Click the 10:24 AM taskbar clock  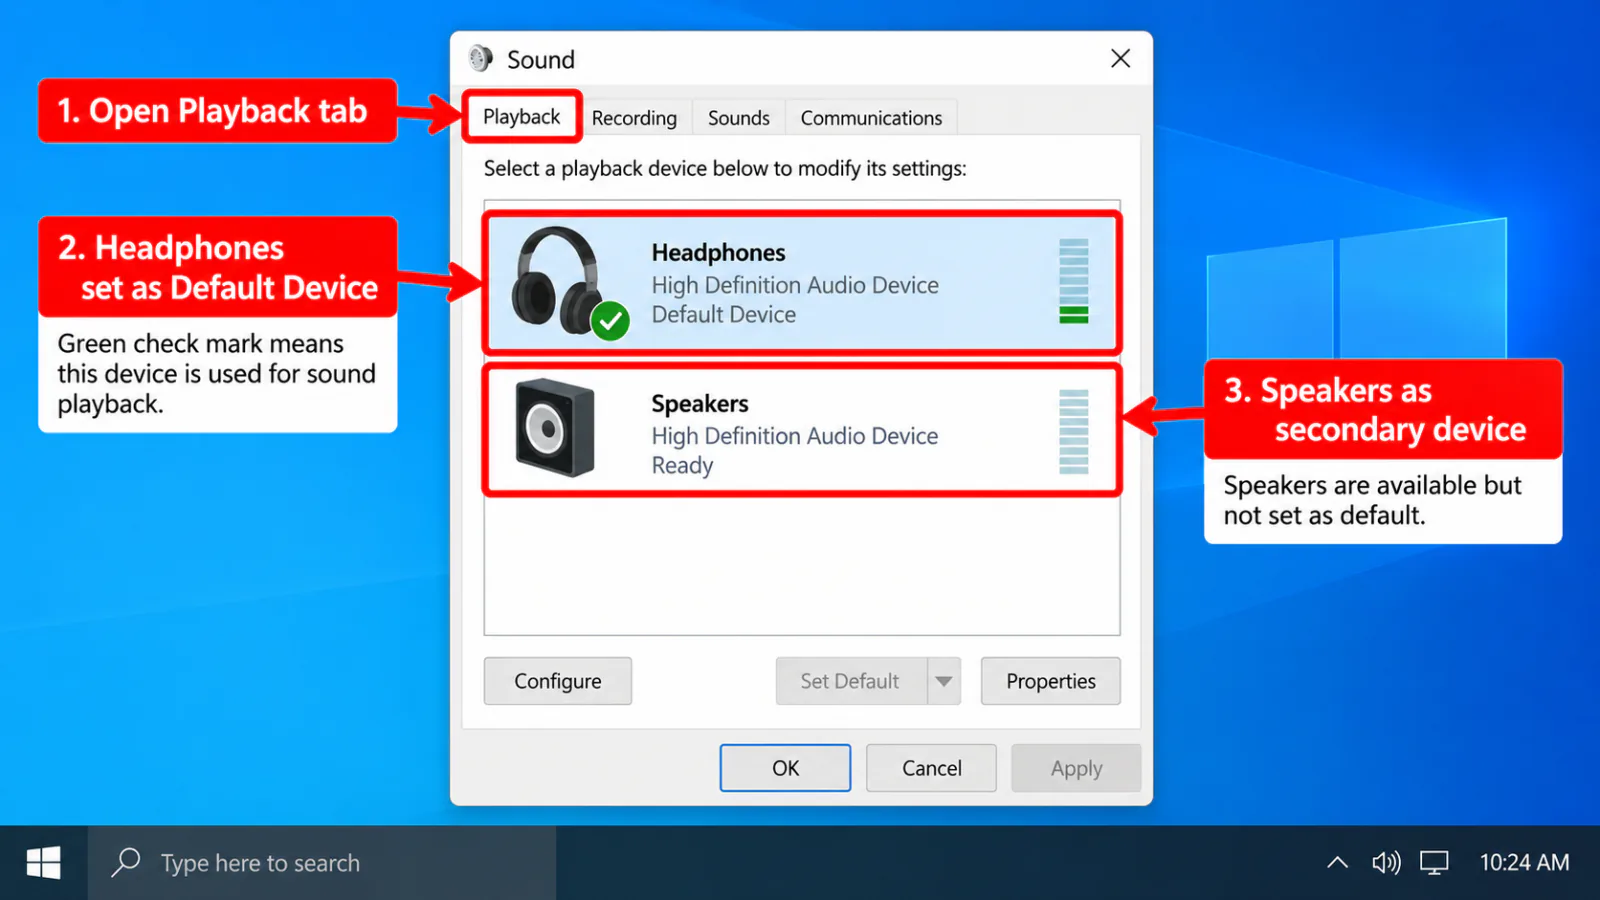pos(1524,862)
